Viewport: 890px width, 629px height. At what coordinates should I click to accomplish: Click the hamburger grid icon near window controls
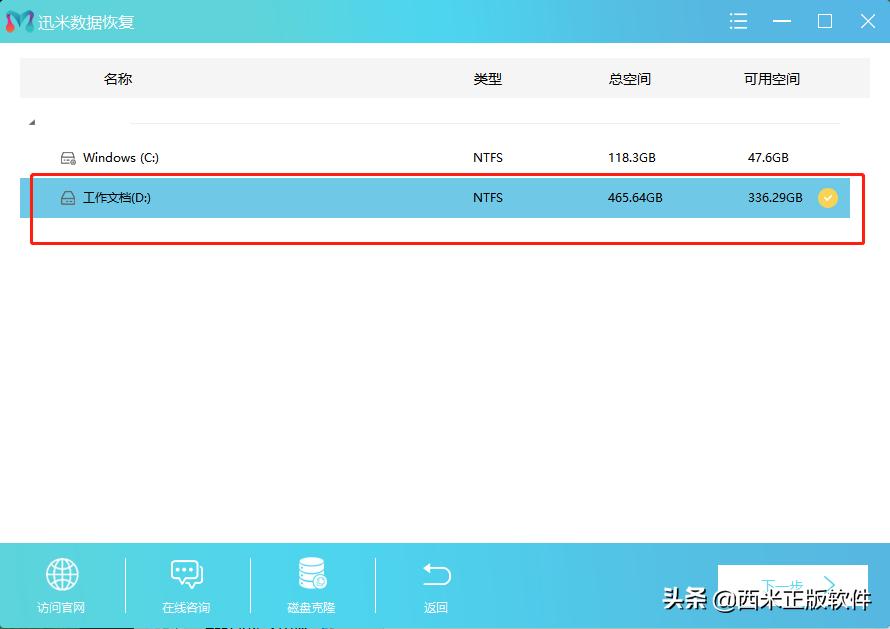pyautogui.click(x=738, y=20)
